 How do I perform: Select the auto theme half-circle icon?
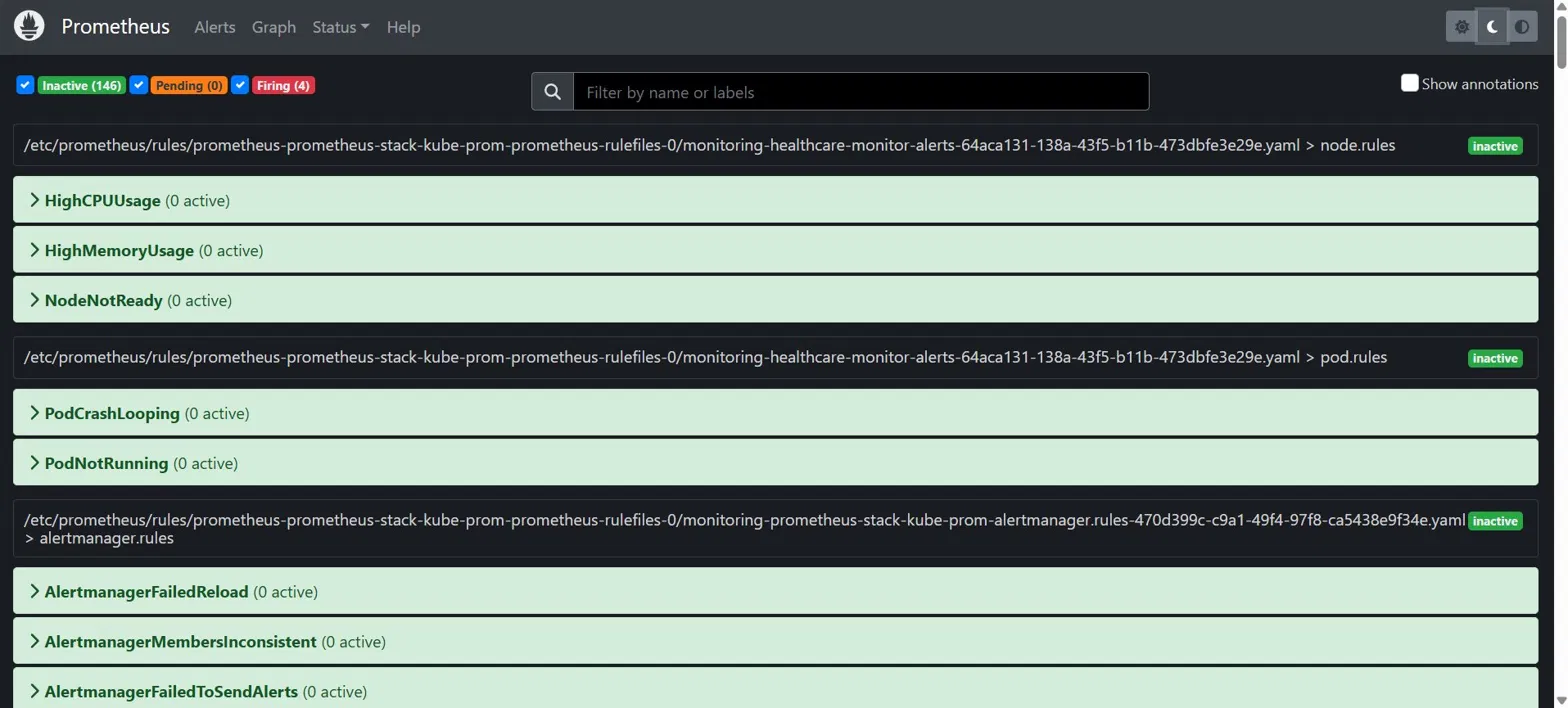[x=1522, y=27]
